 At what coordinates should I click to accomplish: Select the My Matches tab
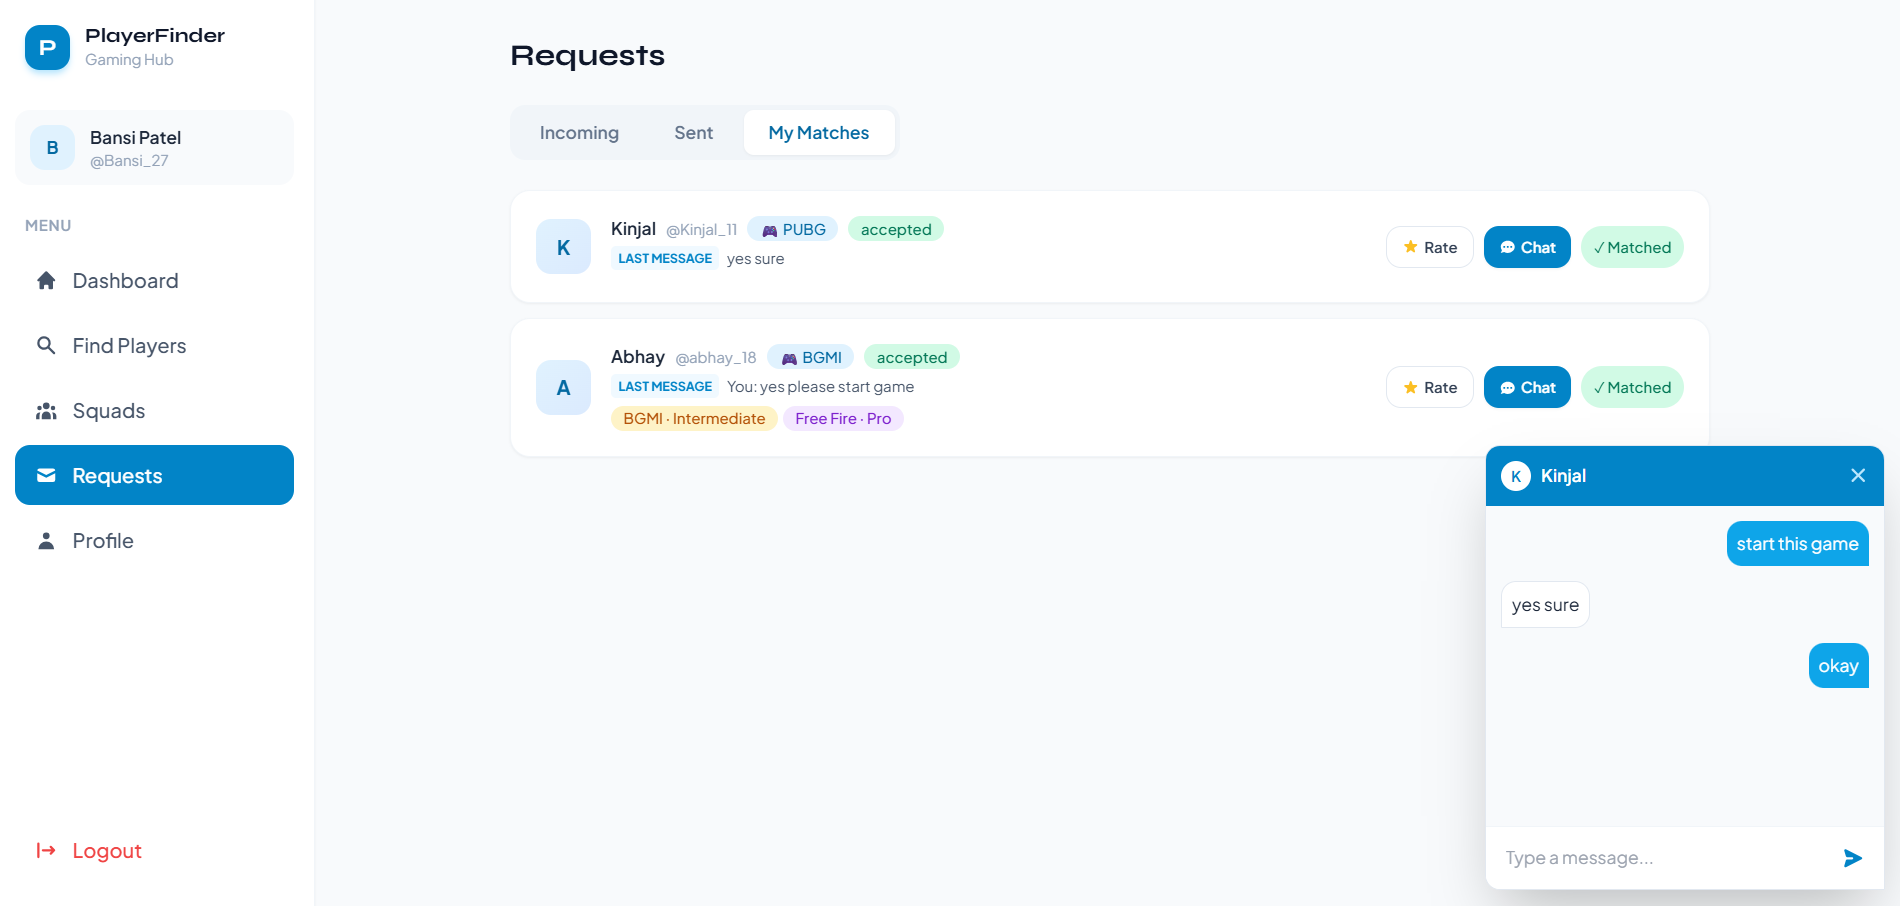819,133
